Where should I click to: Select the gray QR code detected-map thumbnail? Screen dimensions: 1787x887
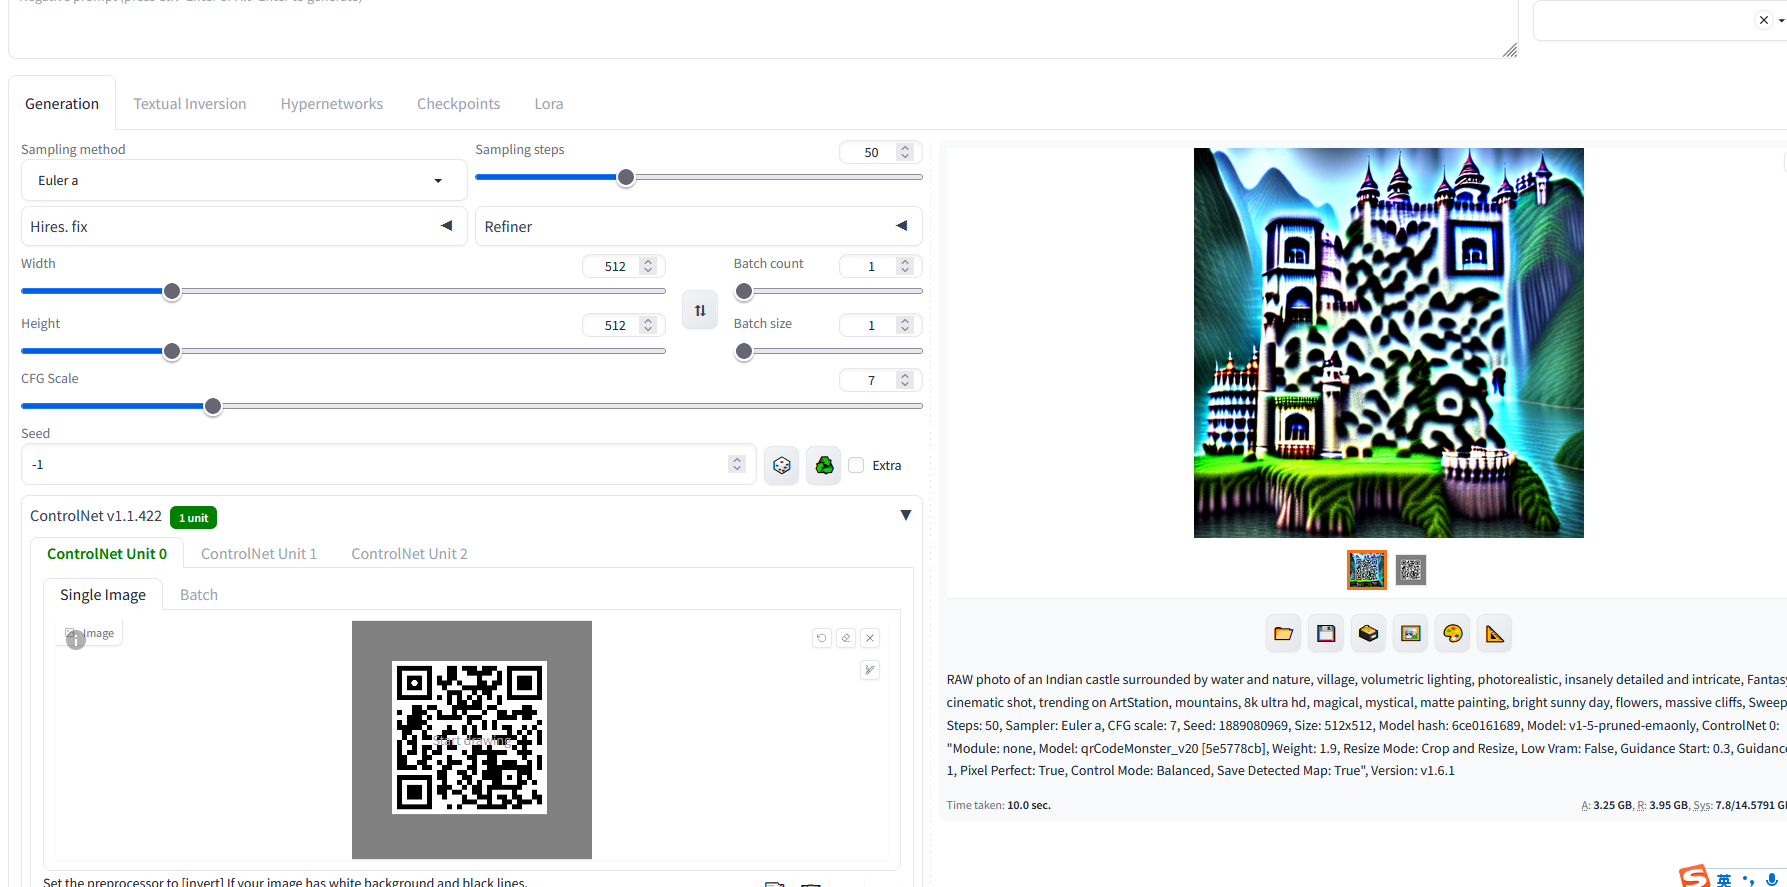pyautogui.click(x=1411, y=570)
